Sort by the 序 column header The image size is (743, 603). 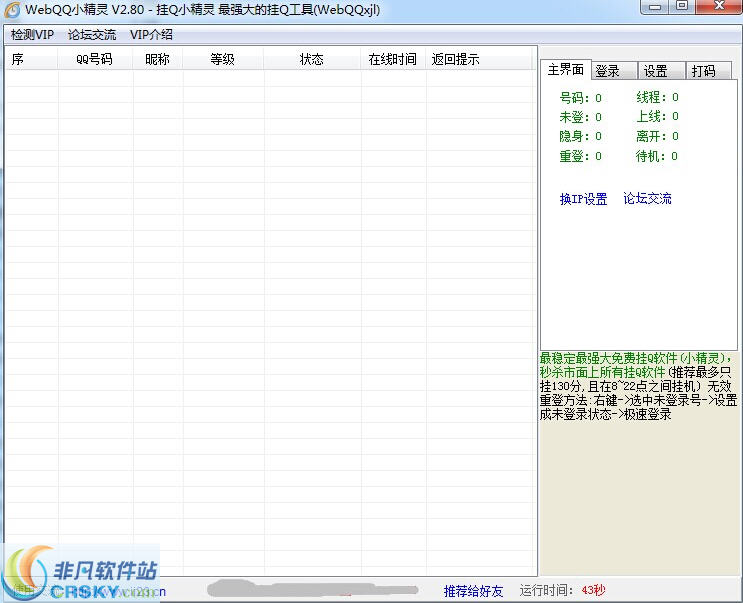pyautogui.click(x=31, y=59)
